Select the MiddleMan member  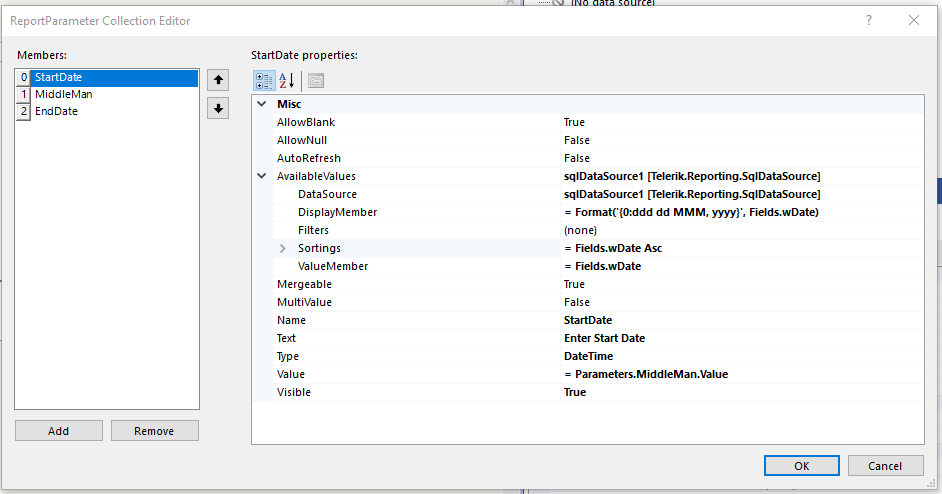pos(63,94)
